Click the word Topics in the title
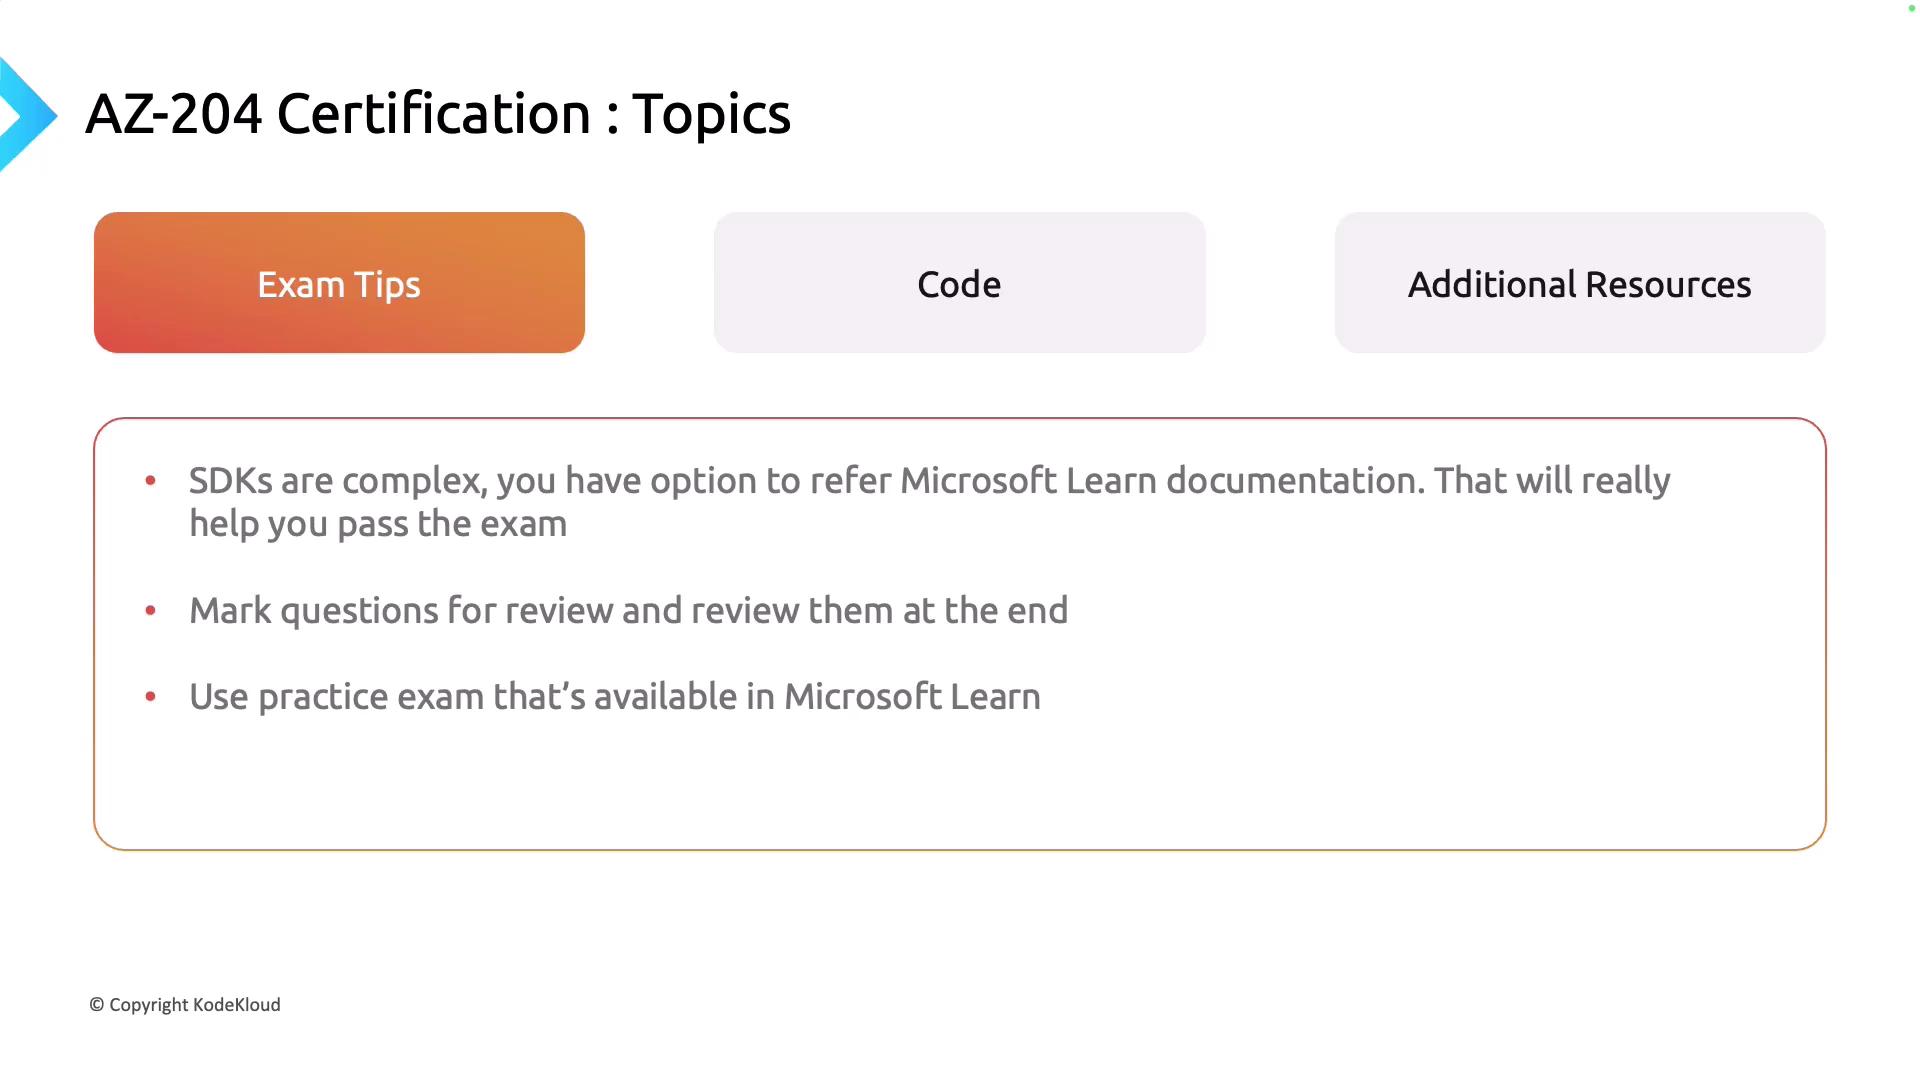This screenshot has width=1920, height=1080. [711, 114]
